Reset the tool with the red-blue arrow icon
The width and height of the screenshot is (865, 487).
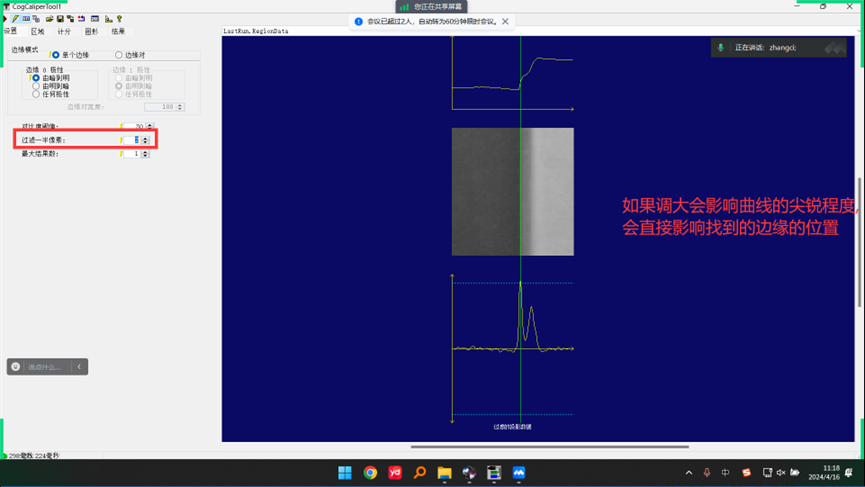click(81, 19)
